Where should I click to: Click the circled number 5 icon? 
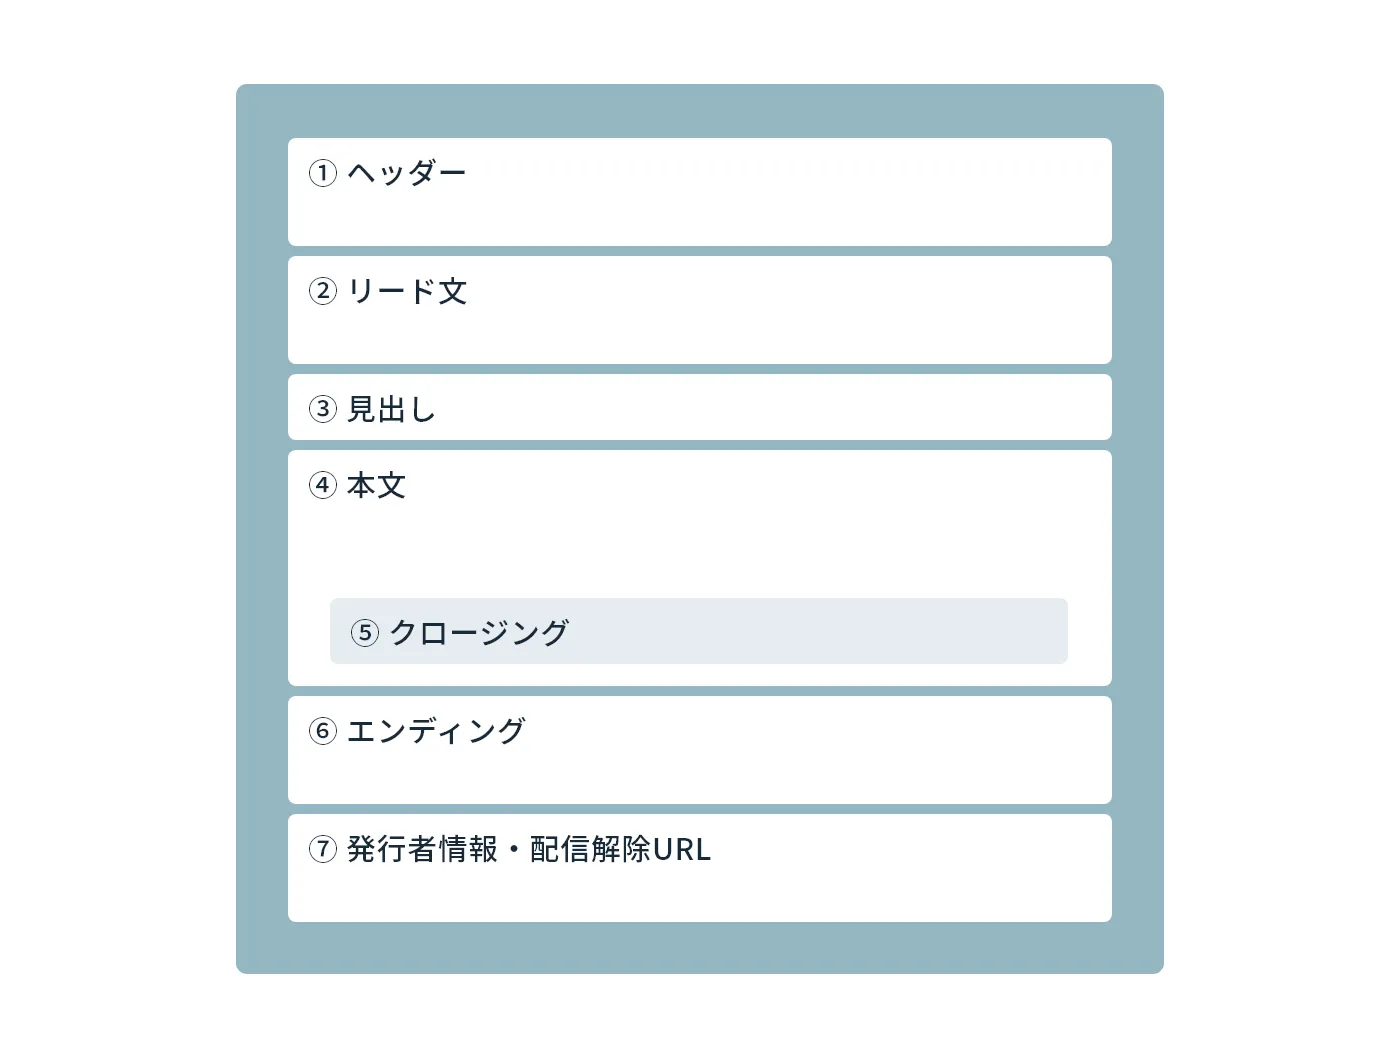[x=365, y=632]
